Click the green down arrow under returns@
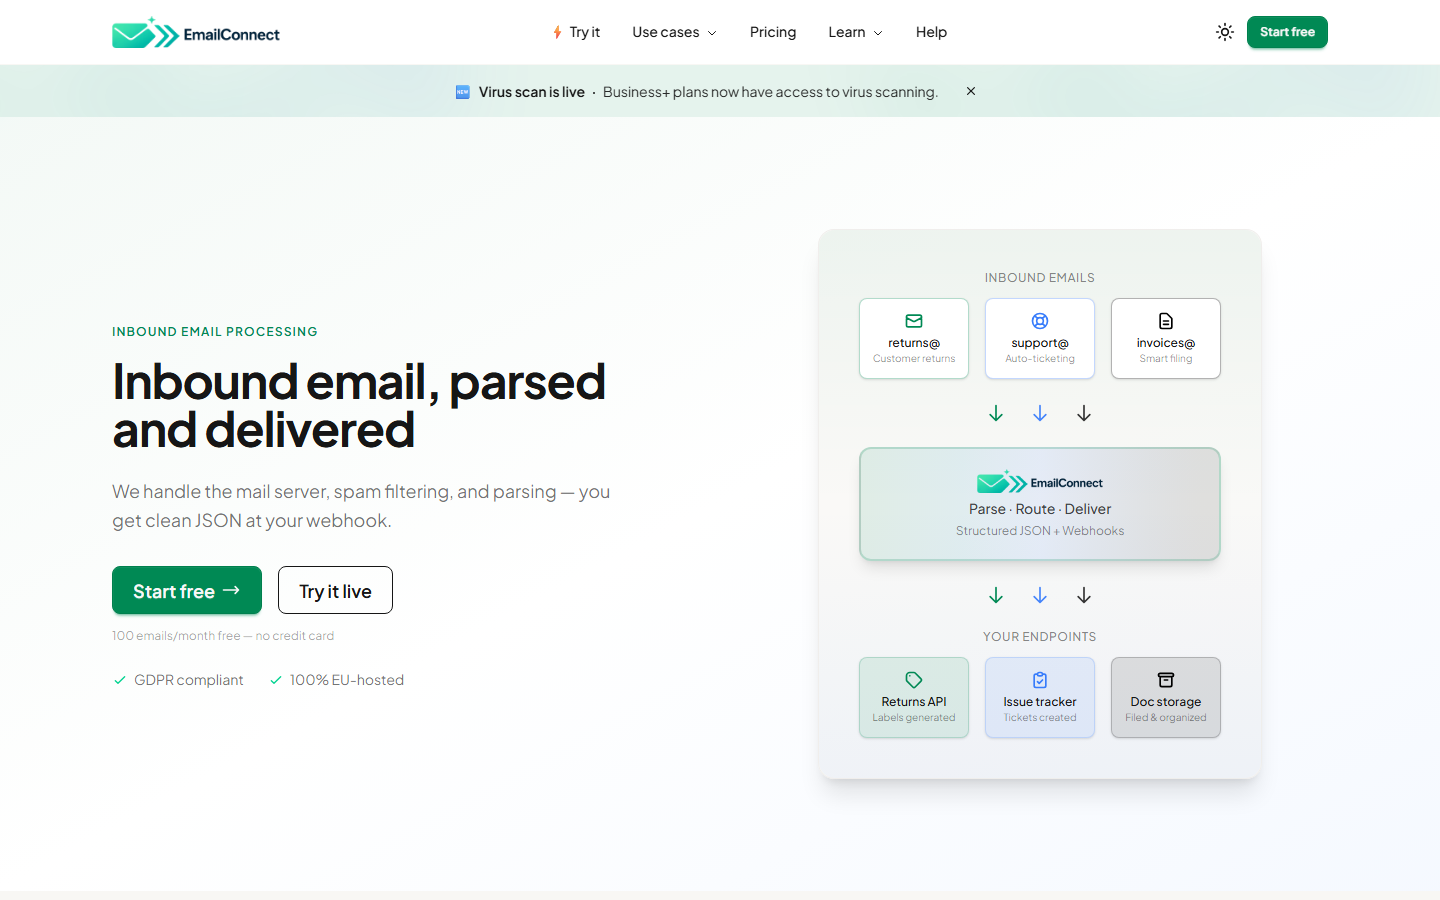The height and width of the screenshot is (900, 1440). click(995, 413)
